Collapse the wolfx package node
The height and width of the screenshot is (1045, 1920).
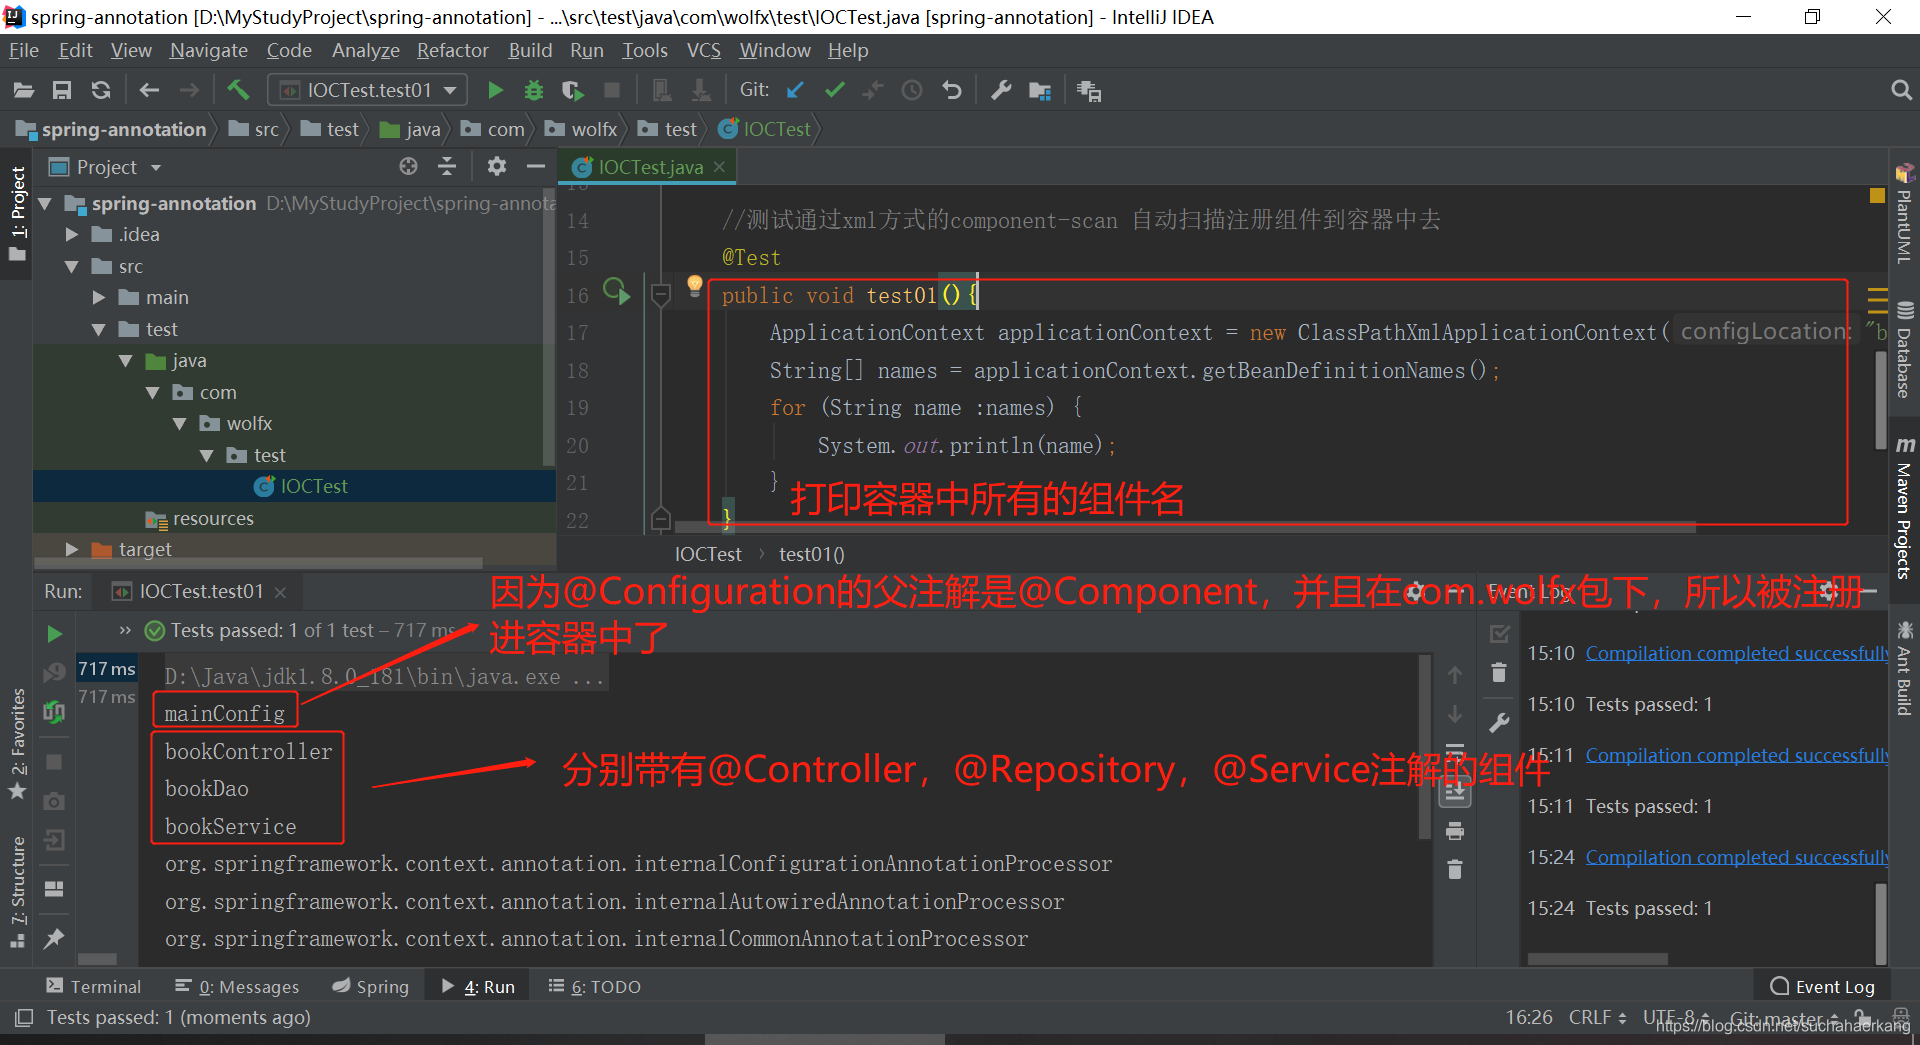180,424
